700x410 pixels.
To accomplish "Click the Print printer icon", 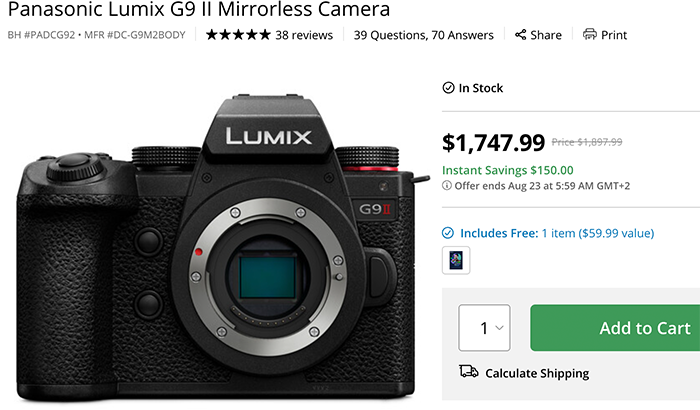I will 590,35.
